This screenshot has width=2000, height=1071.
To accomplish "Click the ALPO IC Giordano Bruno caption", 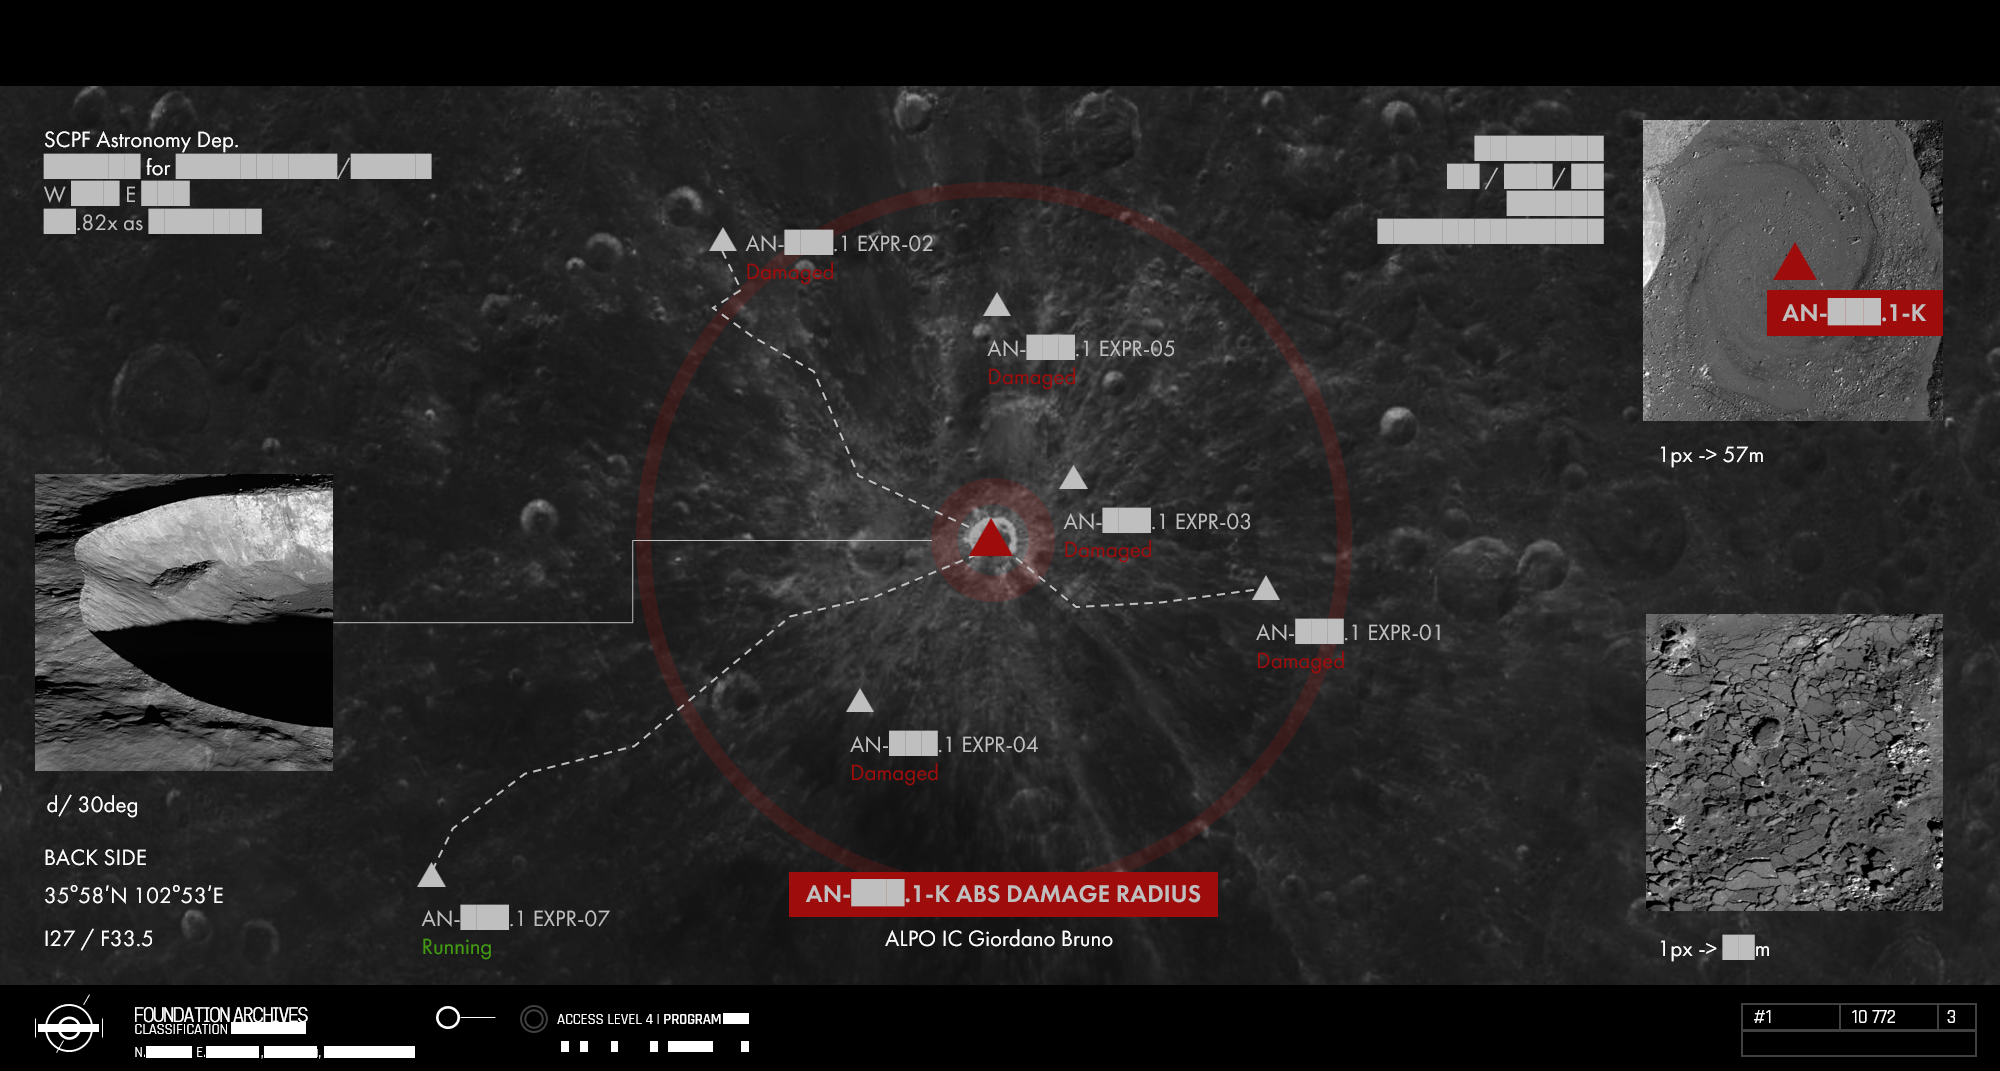I will click(x=998, y=939).
